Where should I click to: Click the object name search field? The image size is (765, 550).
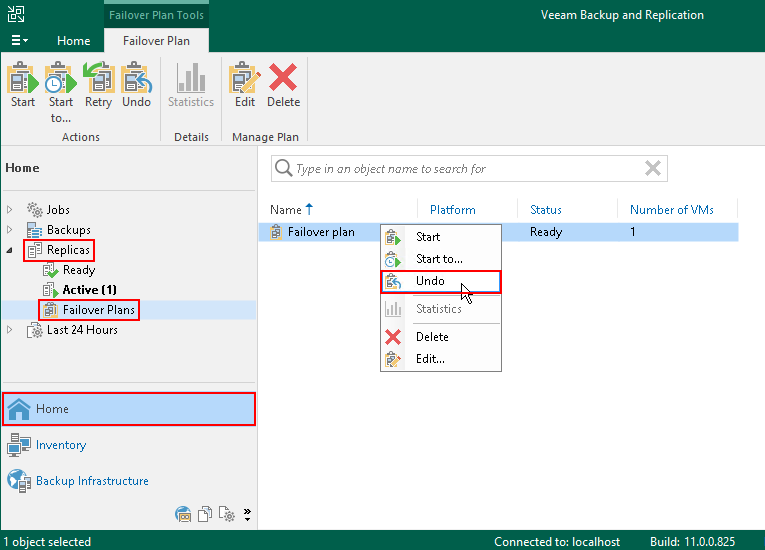click(460, 169)
